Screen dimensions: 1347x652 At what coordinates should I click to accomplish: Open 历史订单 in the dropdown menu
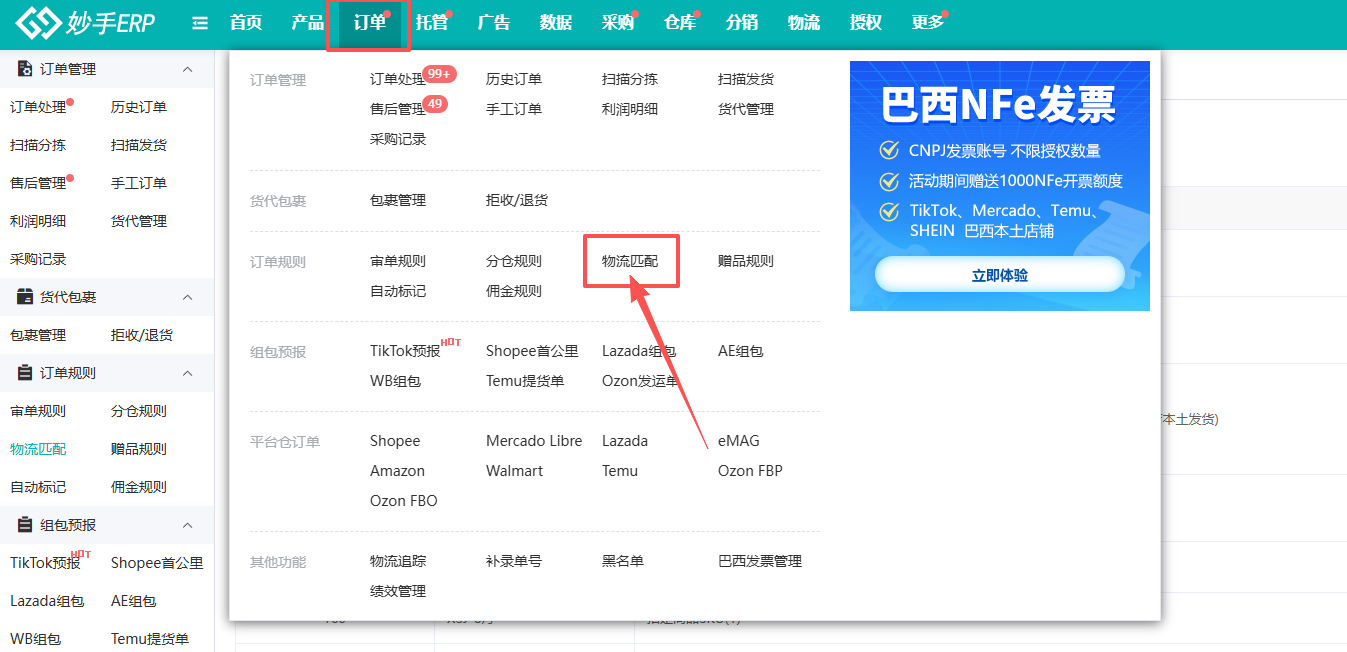pos(514,79)
